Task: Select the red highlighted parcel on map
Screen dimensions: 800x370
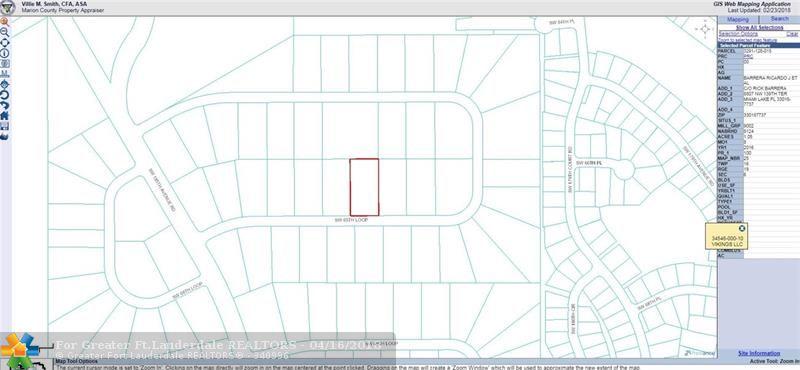Action: point(364,187)
